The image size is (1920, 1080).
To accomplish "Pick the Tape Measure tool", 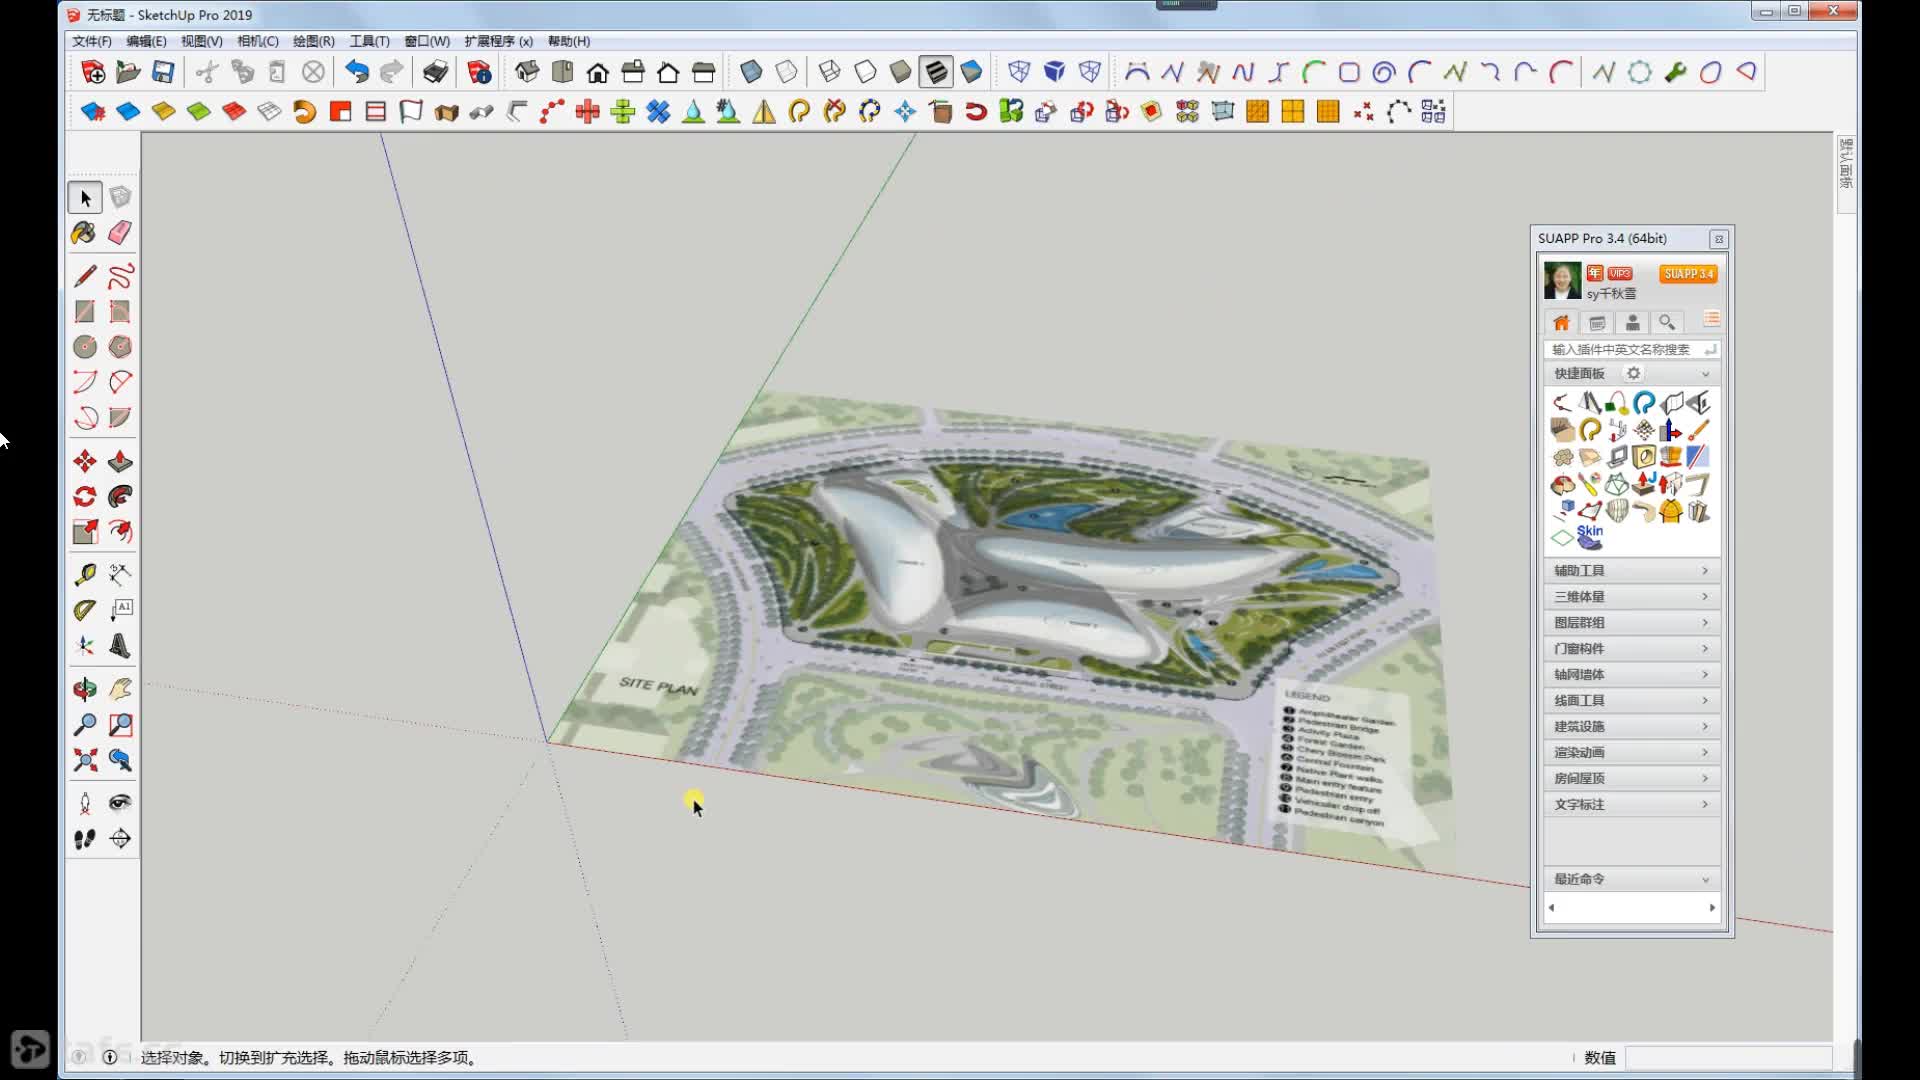I will [85, 574].
